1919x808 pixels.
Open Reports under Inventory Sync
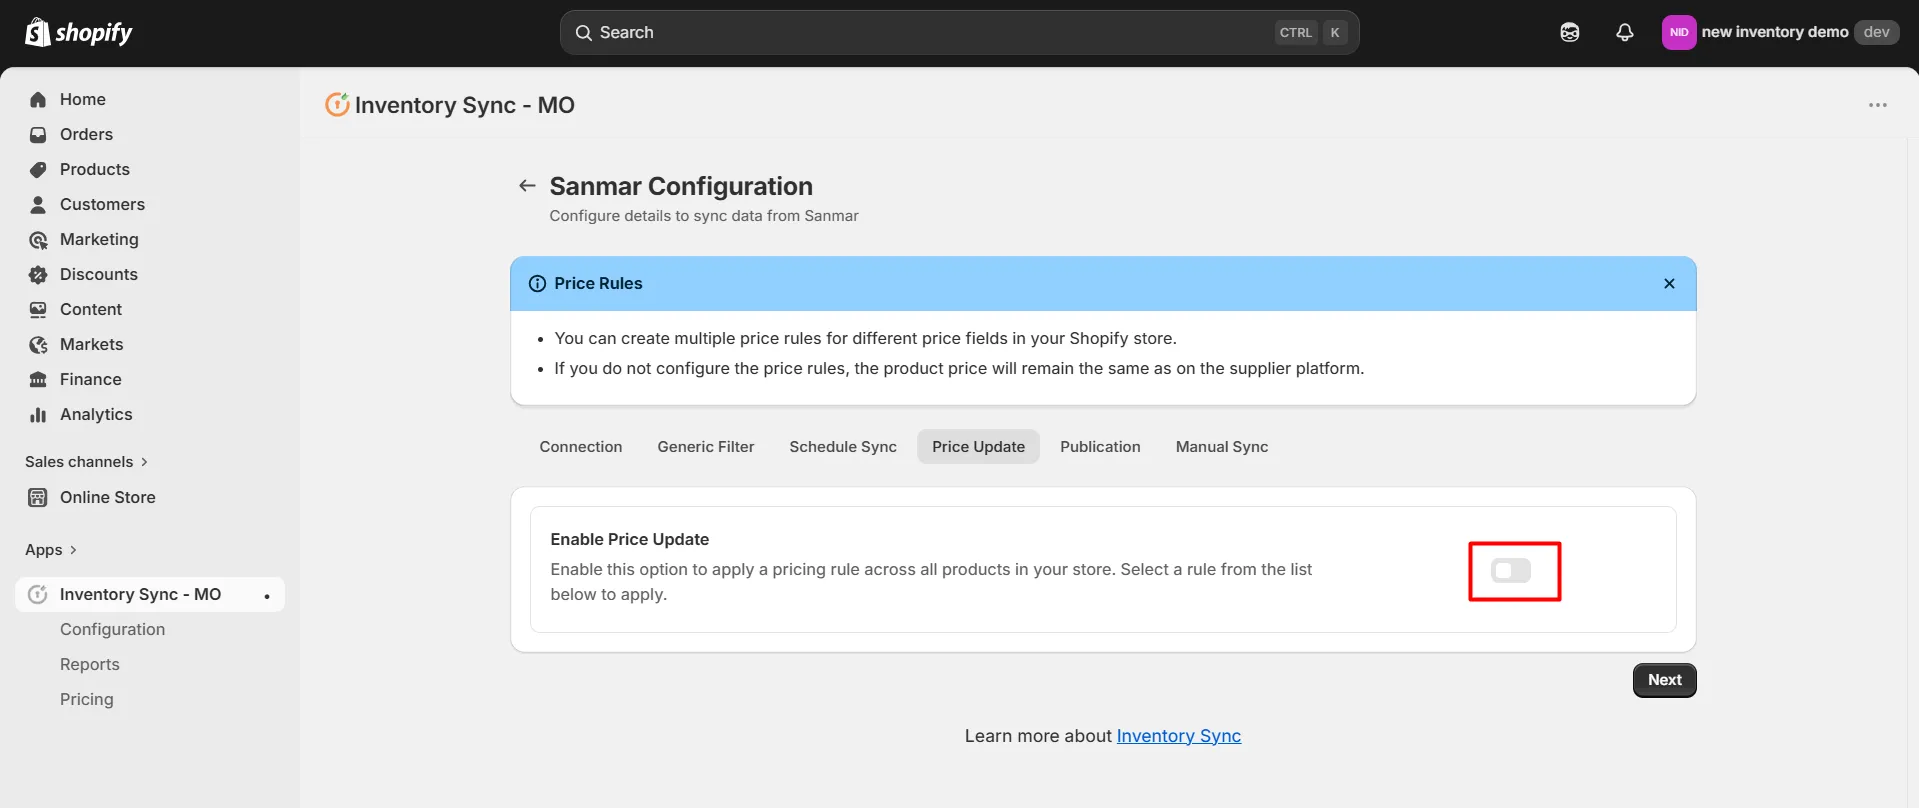[x=89, y=665]
